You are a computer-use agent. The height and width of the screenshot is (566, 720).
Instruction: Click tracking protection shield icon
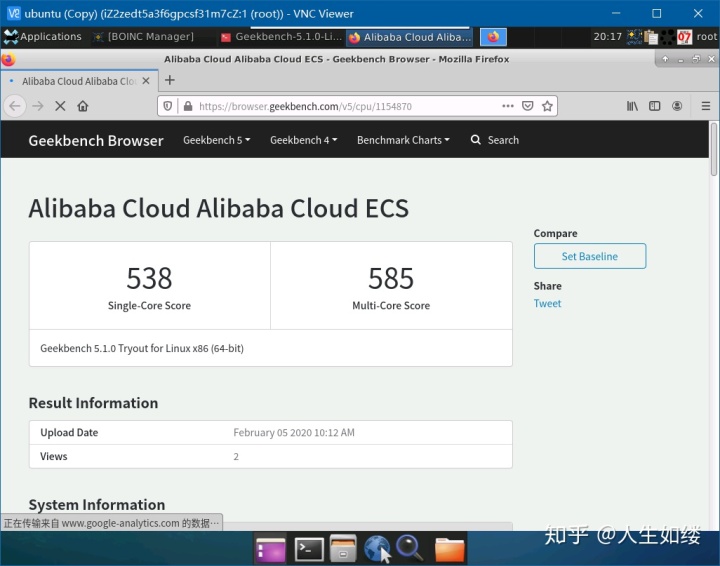pos(168,106)
